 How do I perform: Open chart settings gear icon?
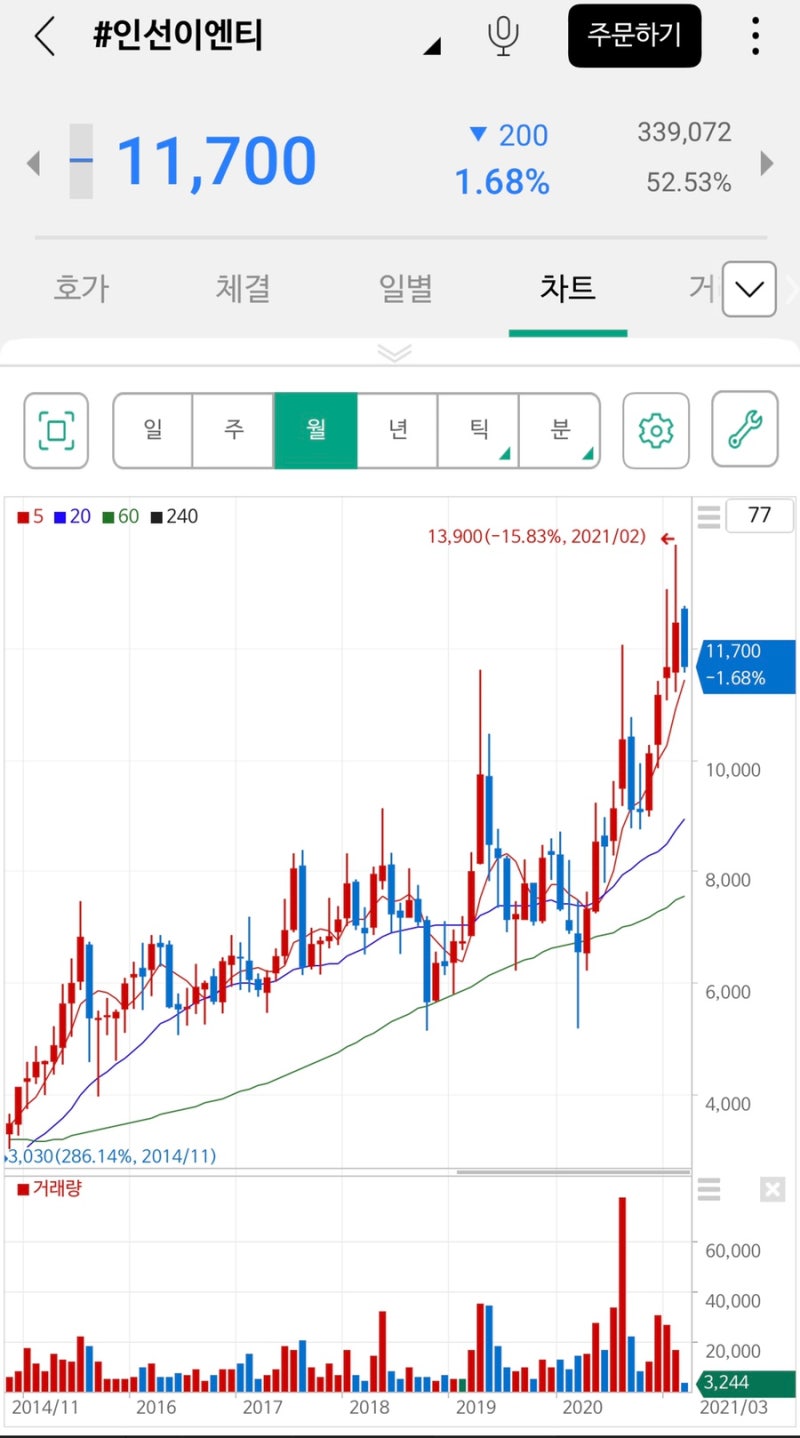coord(656,430)
